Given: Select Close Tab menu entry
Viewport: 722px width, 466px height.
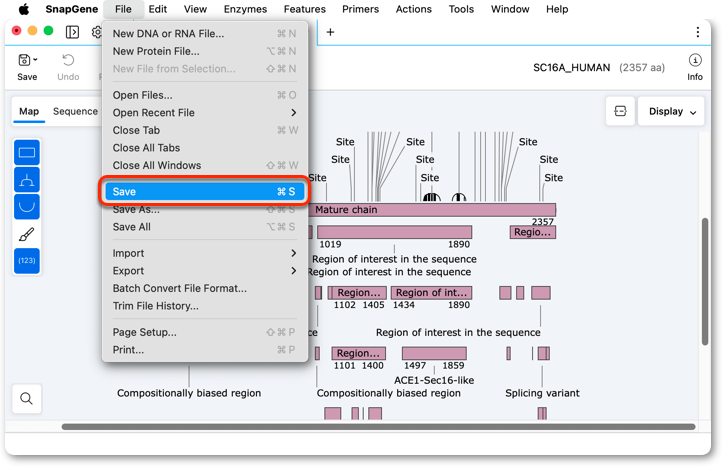Looking at the screenshot, I should click(204, 130).
